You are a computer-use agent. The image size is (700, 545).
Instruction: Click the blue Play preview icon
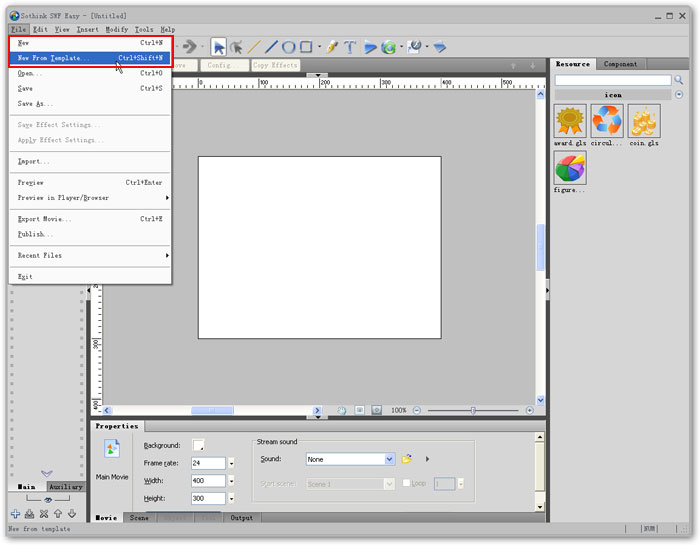[x=370, y=47]
